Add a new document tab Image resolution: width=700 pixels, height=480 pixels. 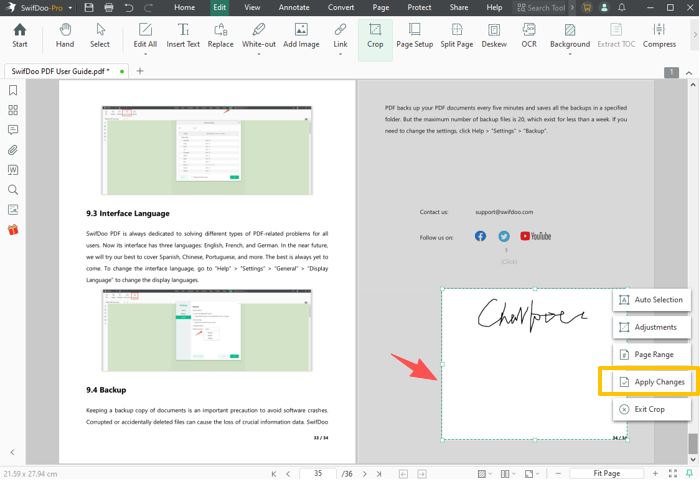140,71
